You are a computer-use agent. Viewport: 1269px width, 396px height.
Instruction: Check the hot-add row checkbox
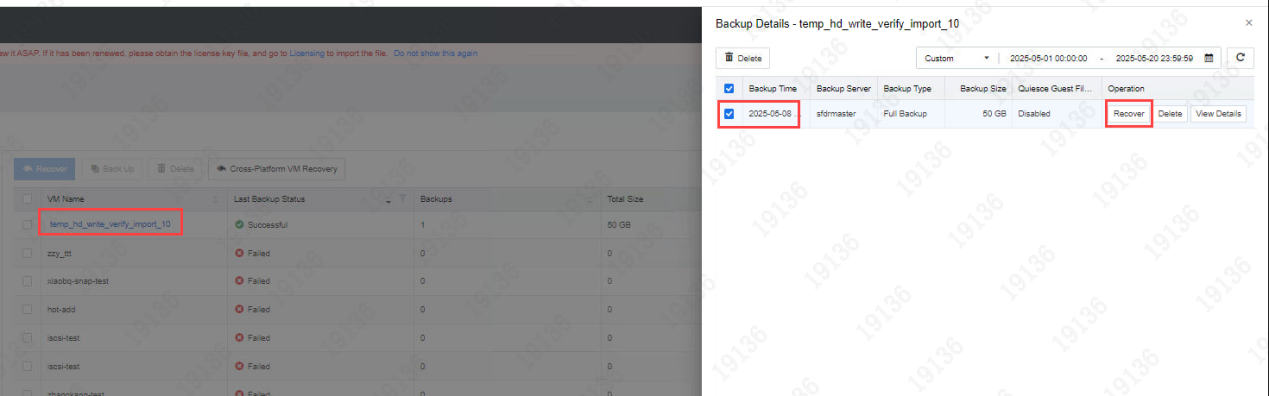pyautogui.click(x=27, y=310)
